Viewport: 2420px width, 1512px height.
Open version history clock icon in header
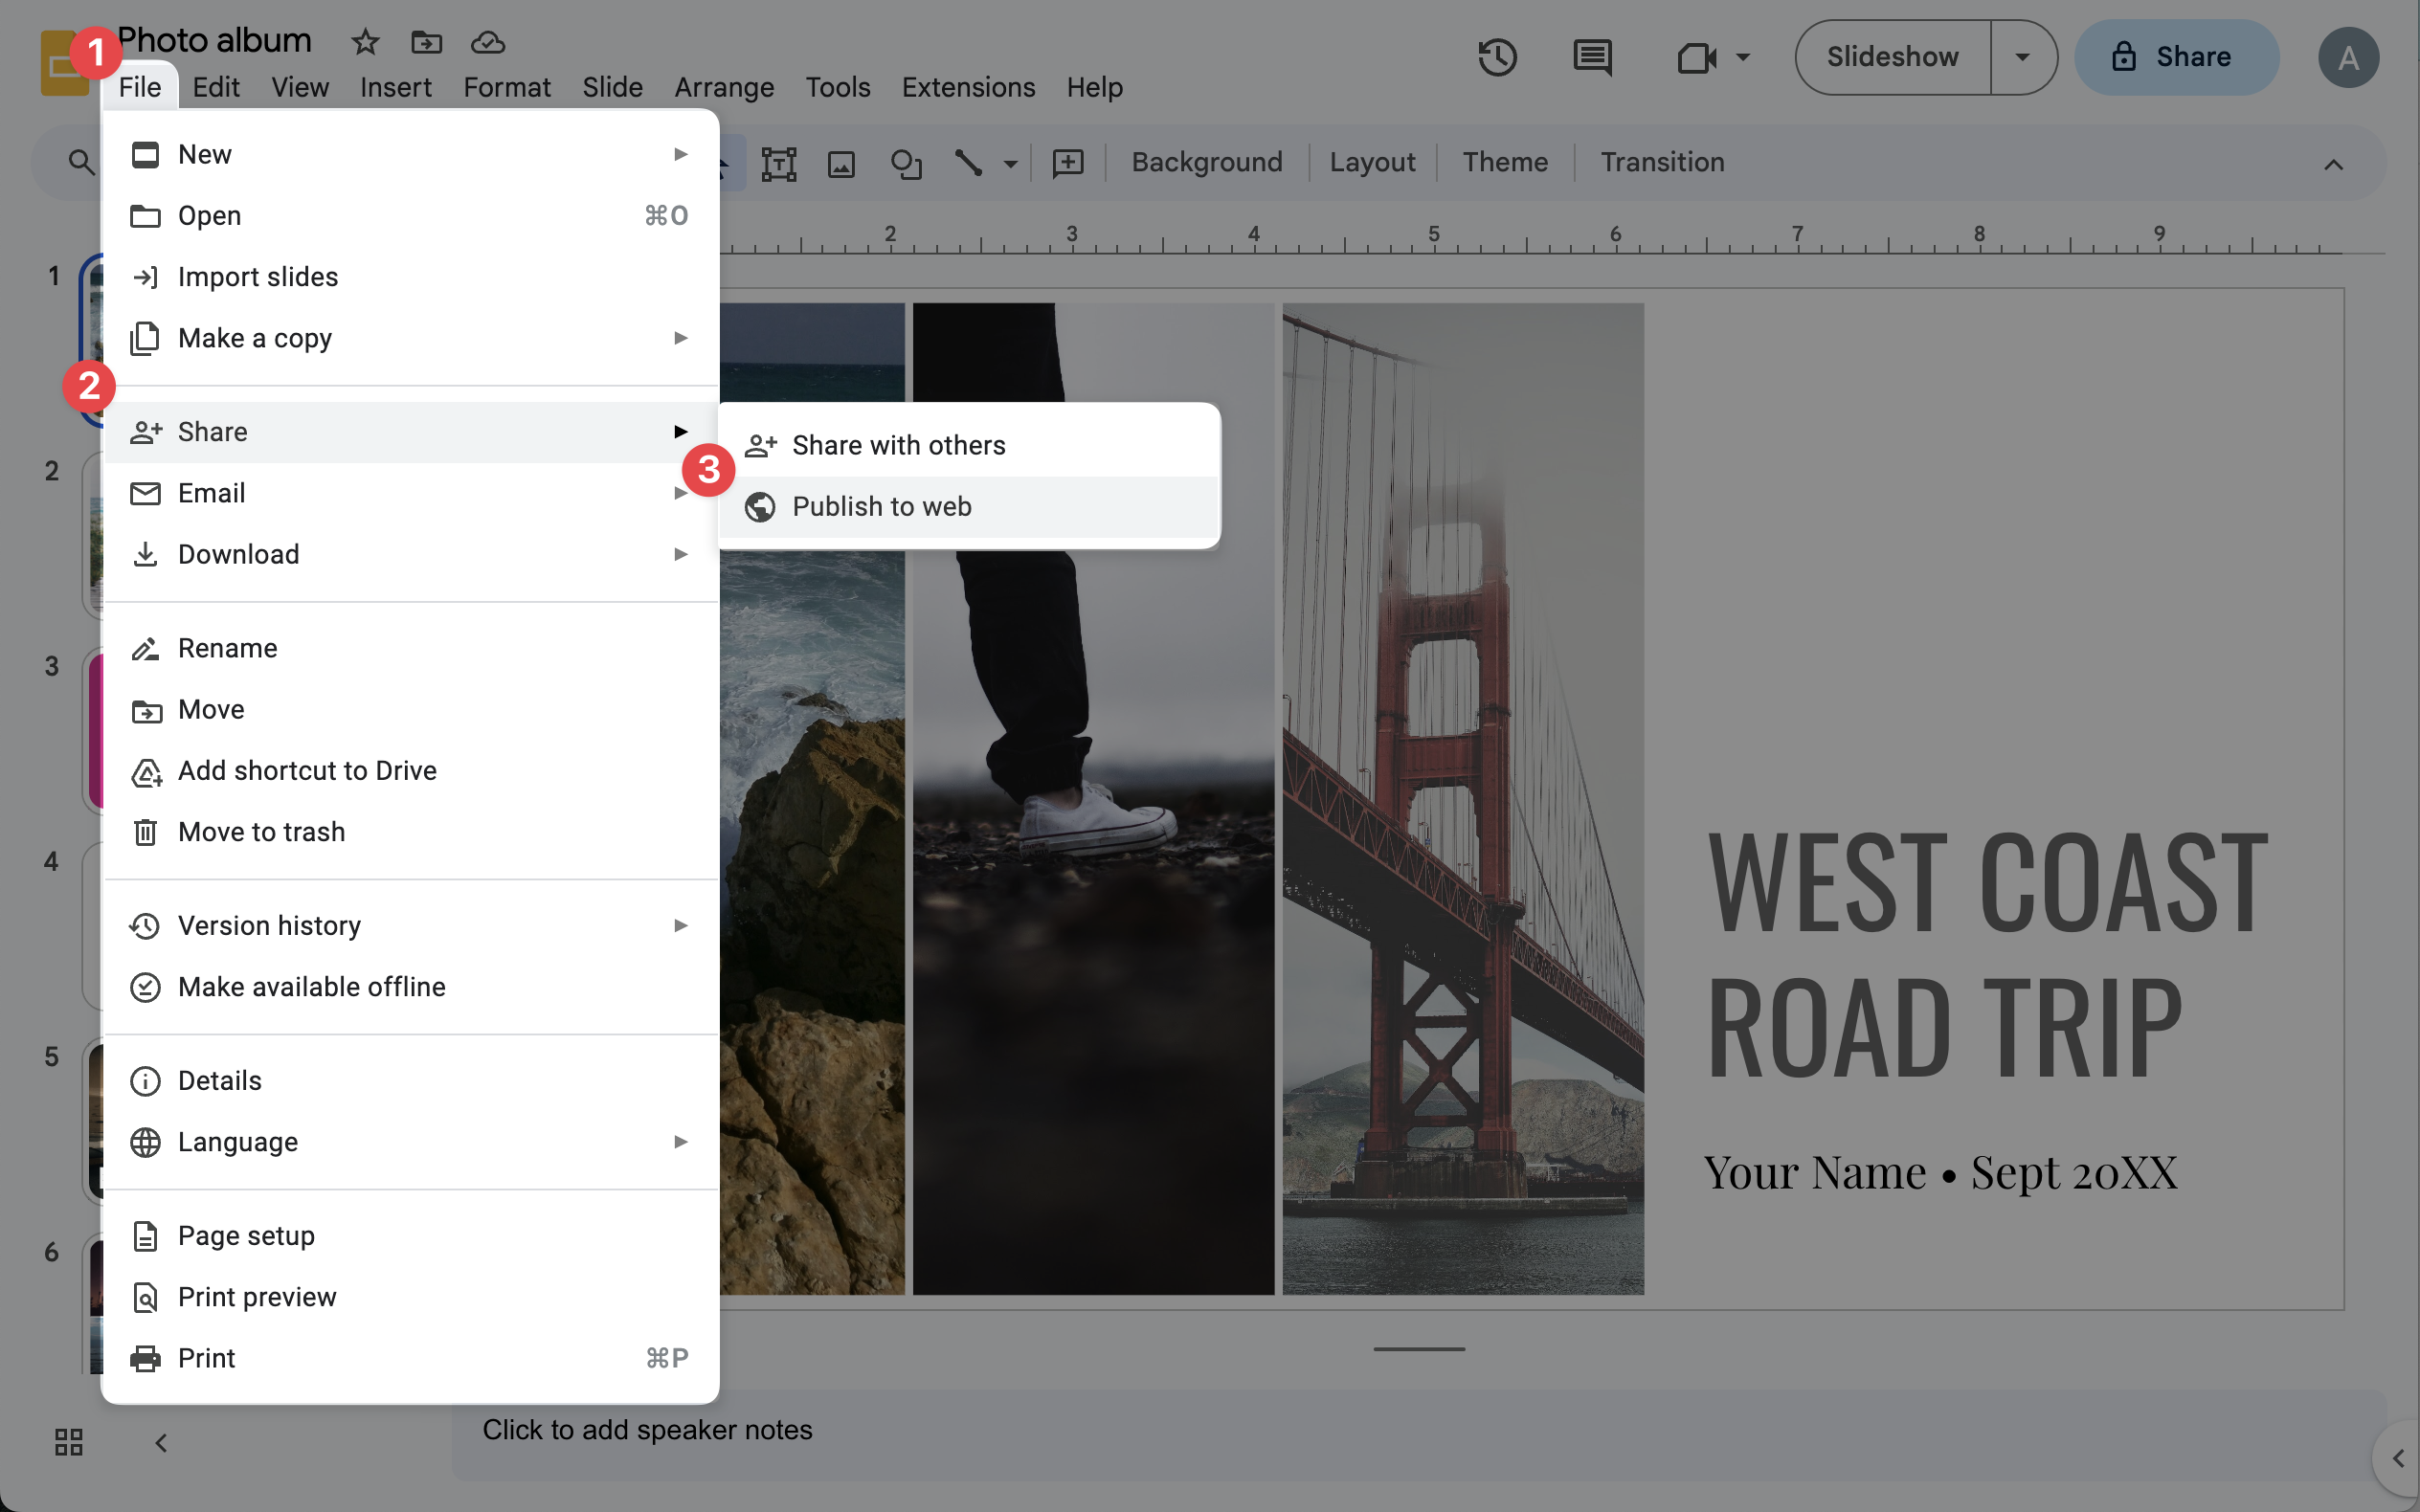1497,57
